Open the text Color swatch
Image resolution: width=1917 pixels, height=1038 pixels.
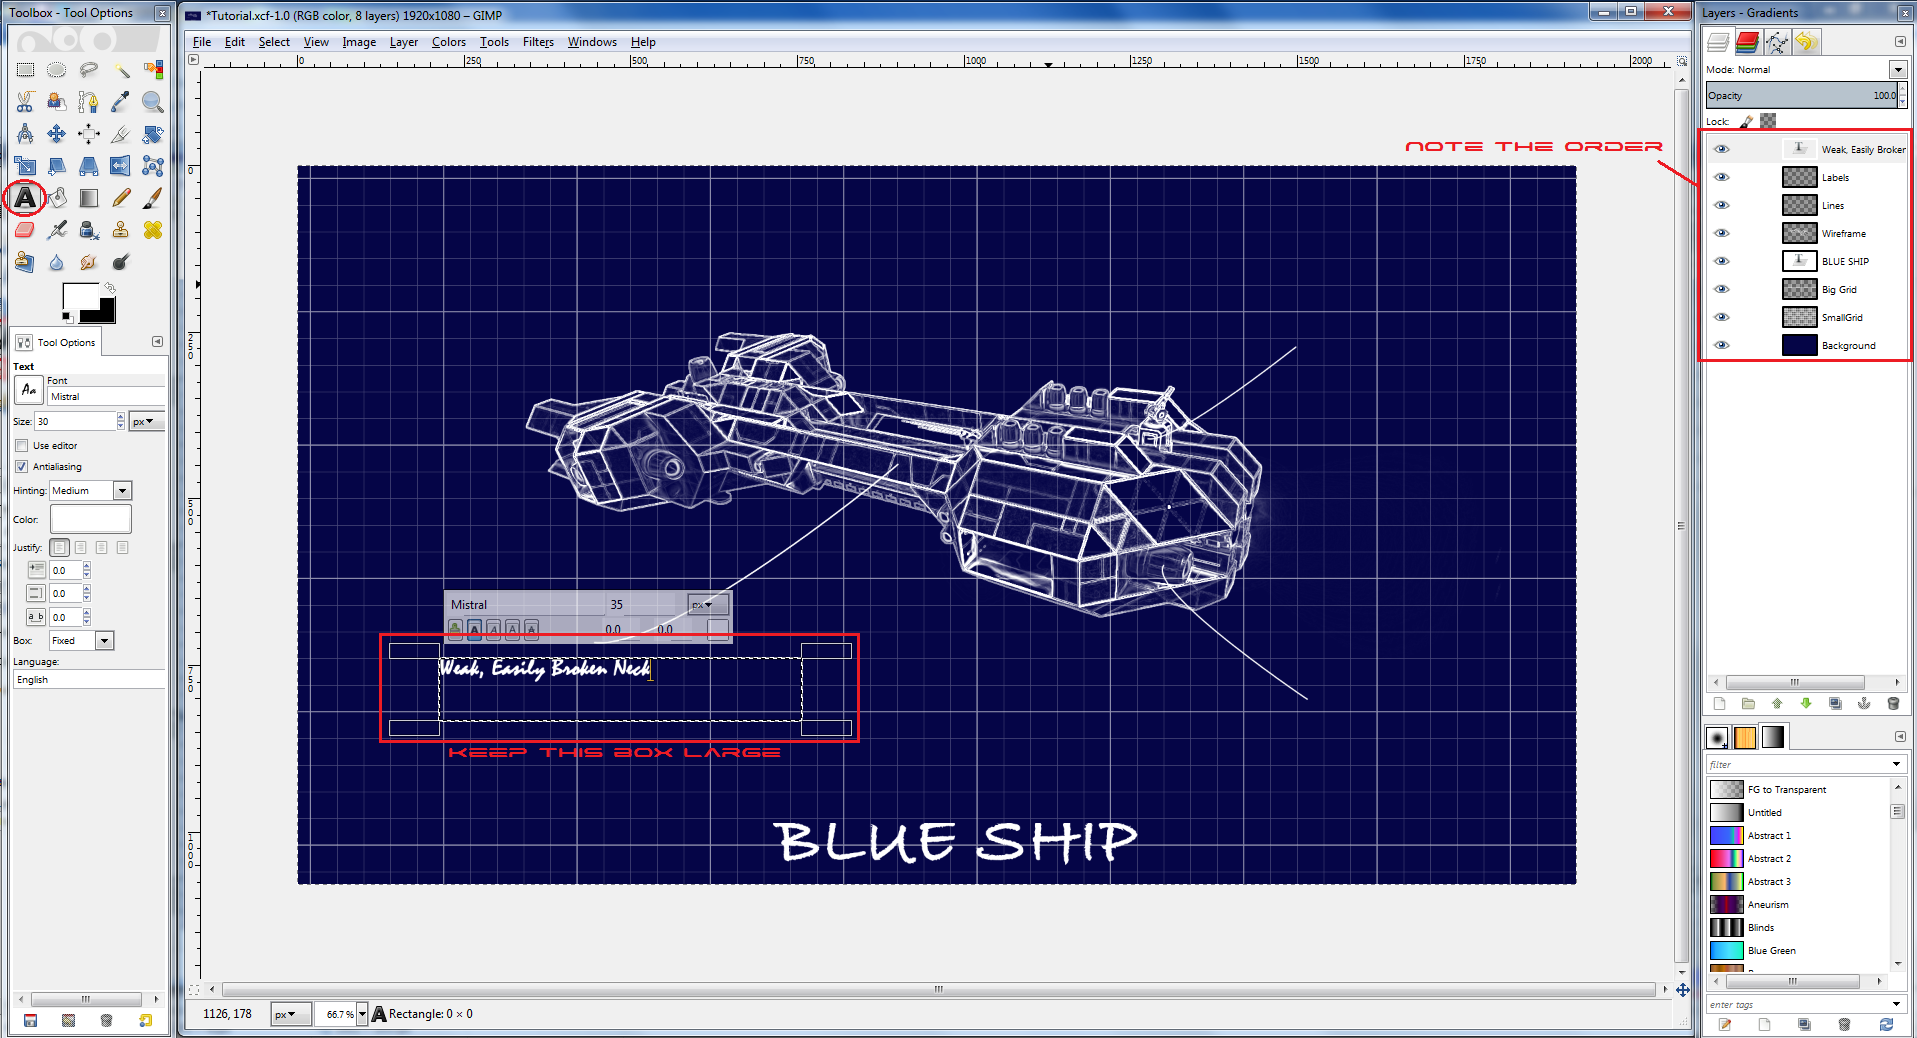click(x=91, y=519)
